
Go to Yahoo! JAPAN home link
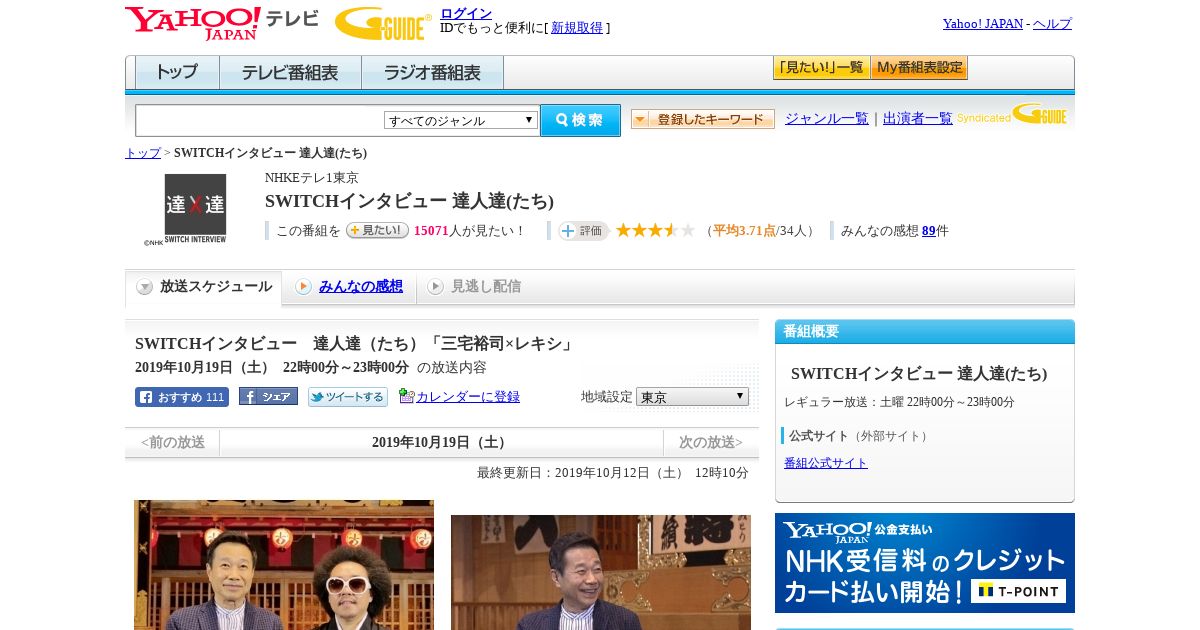pyautogui.click(x=983, y=24)
